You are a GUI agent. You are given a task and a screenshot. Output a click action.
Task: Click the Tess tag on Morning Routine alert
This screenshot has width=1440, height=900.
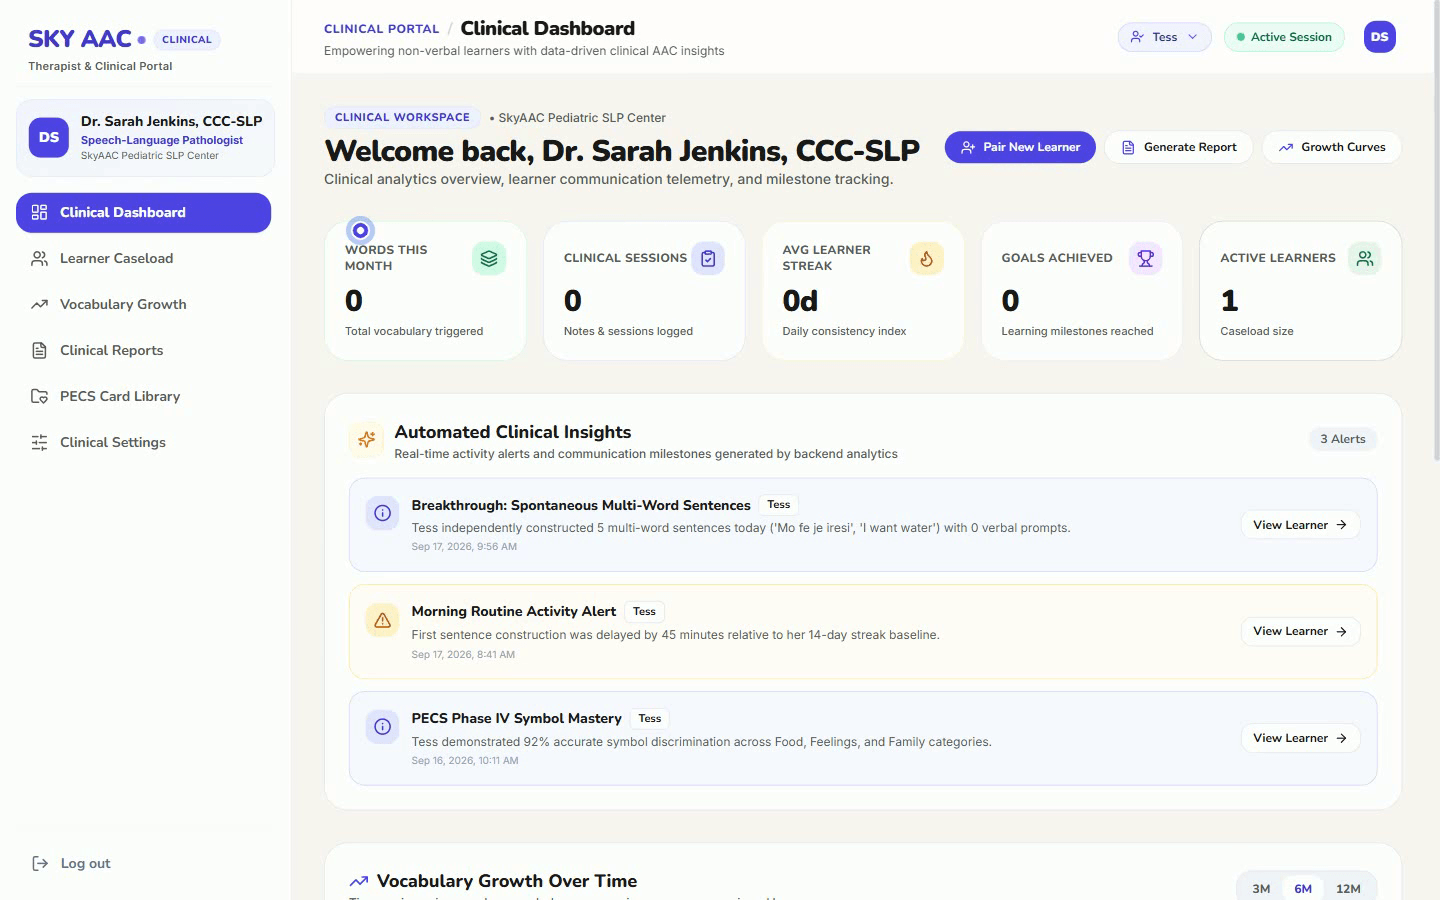tap(644, 612)
